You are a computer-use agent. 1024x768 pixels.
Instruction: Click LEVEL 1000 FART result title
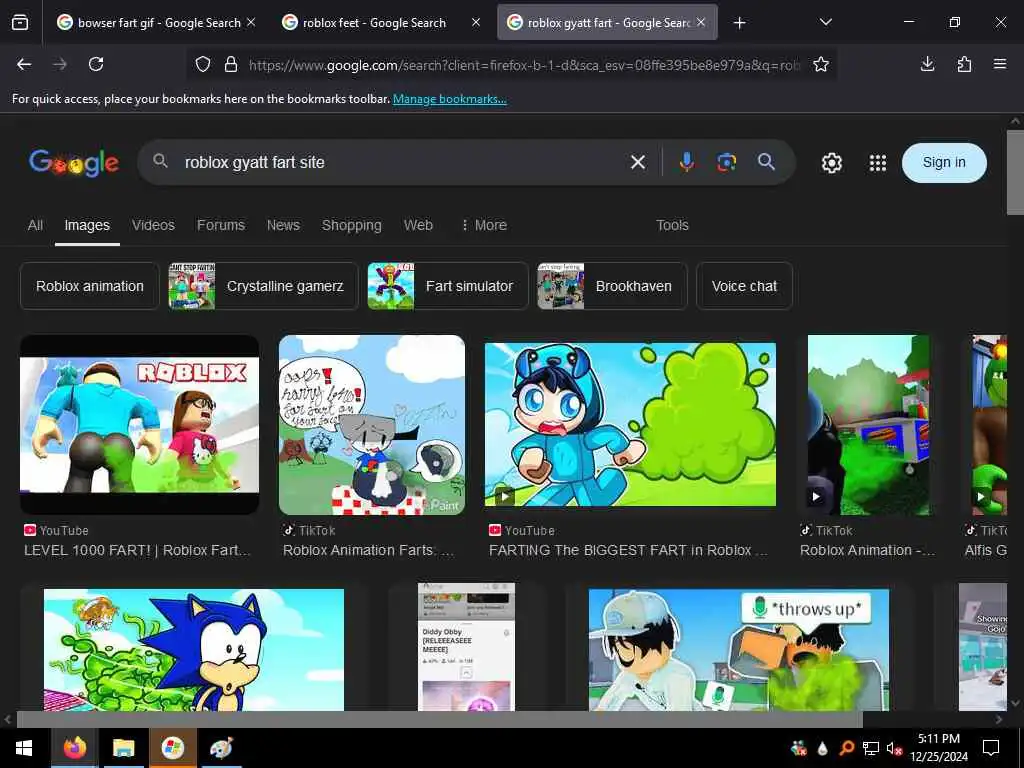(137, 551)
